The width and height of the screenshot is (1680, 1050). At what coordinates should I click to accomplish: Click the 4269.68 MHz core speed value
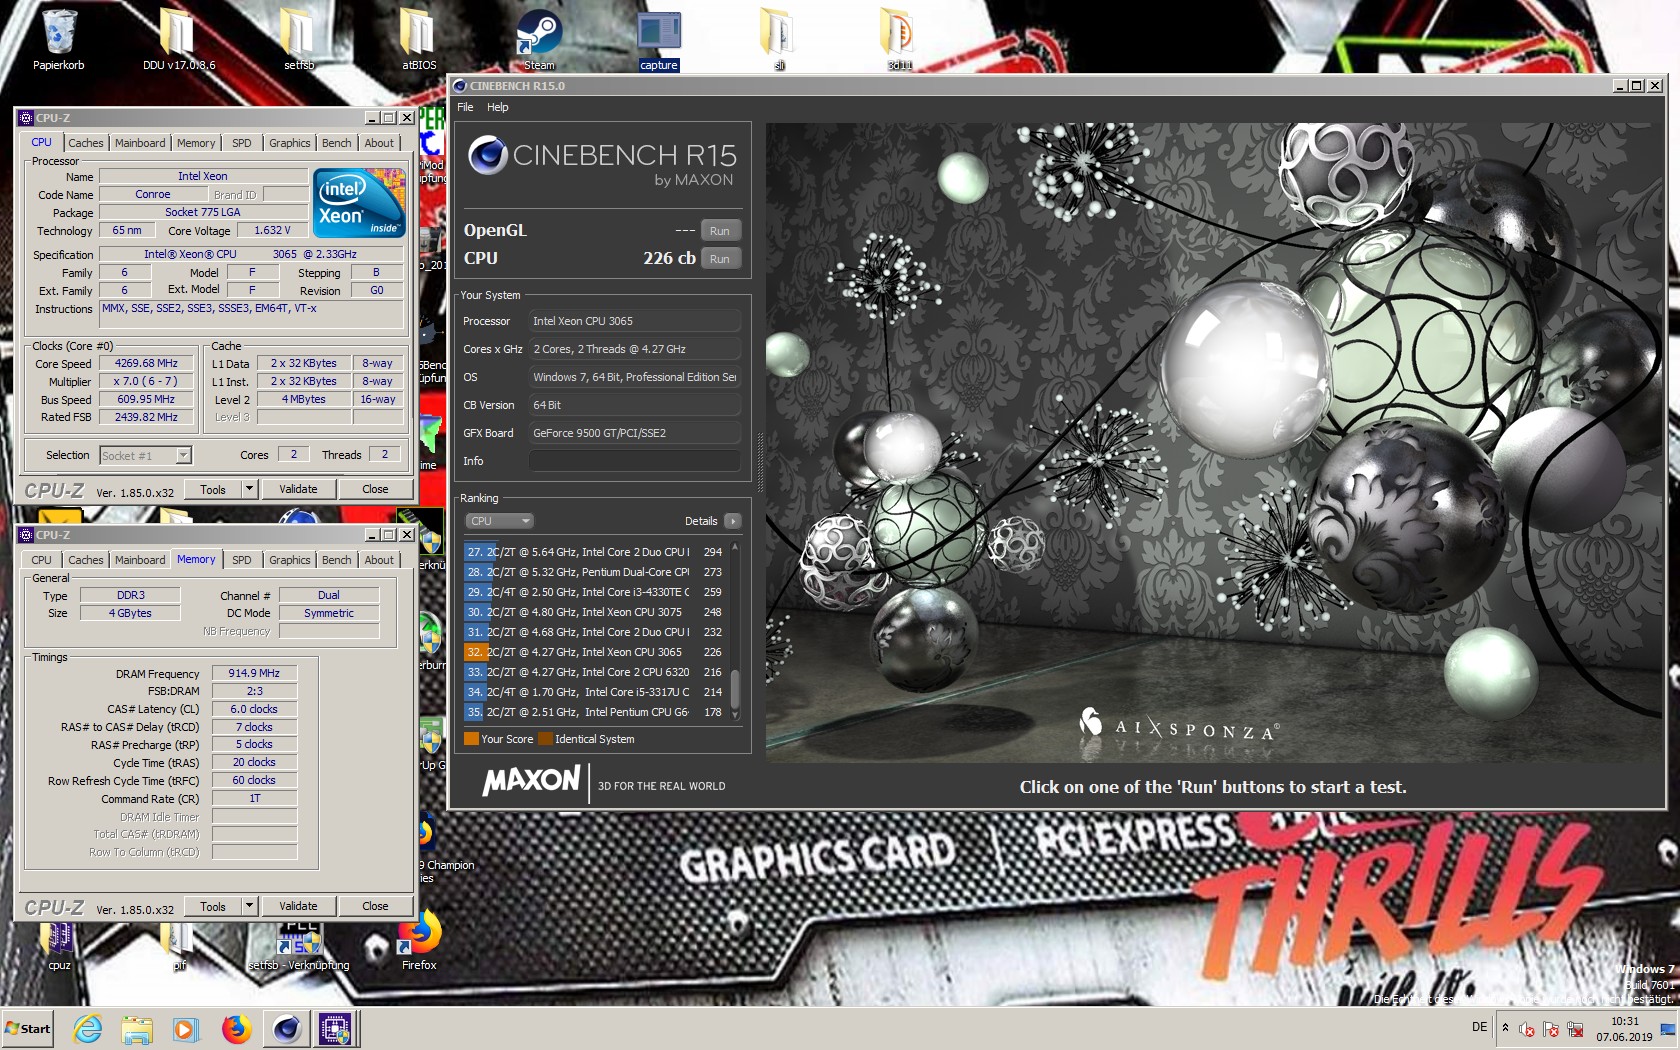click(146, 363)
